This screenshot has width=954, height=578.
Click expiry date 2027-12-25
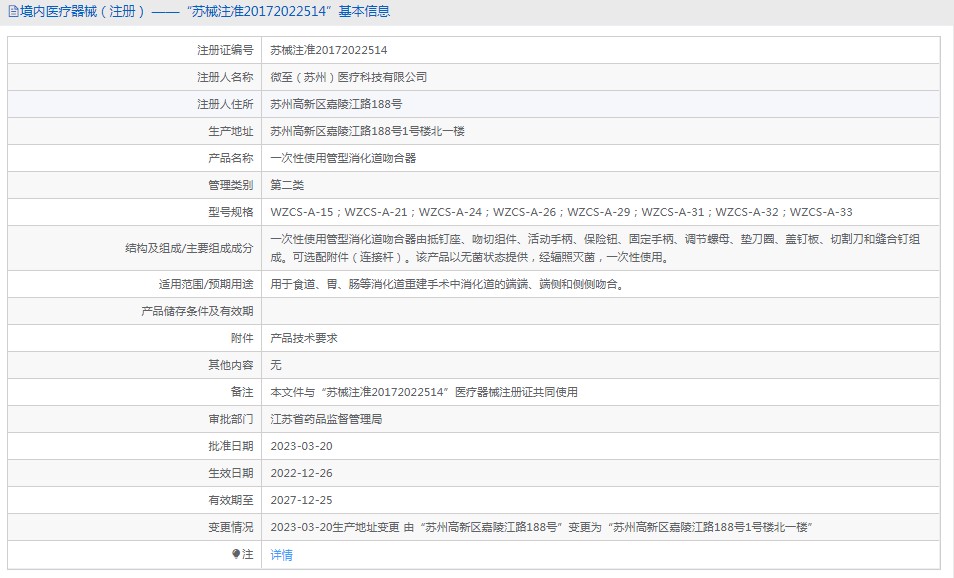[301, 500]
